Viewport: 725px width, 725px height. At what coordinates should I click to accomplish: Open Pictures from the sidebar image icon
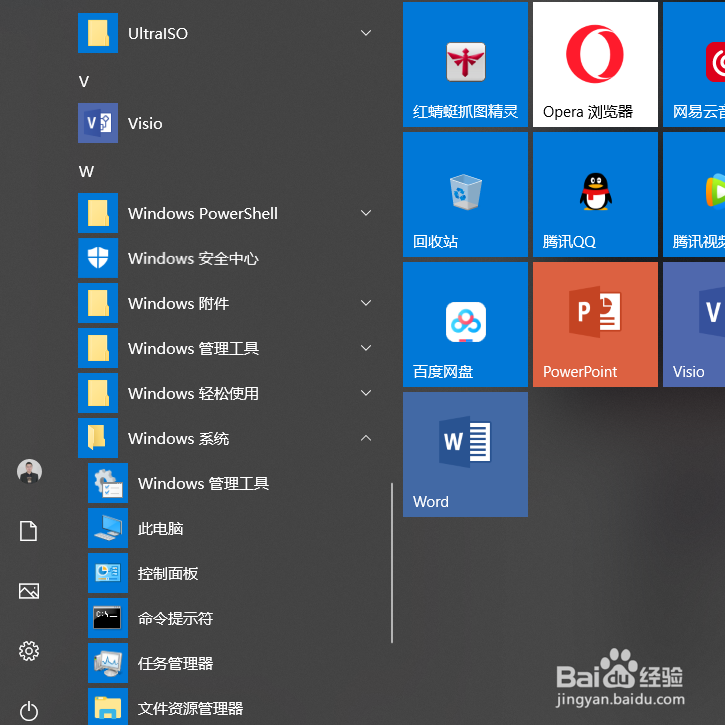tap(29, 591)
